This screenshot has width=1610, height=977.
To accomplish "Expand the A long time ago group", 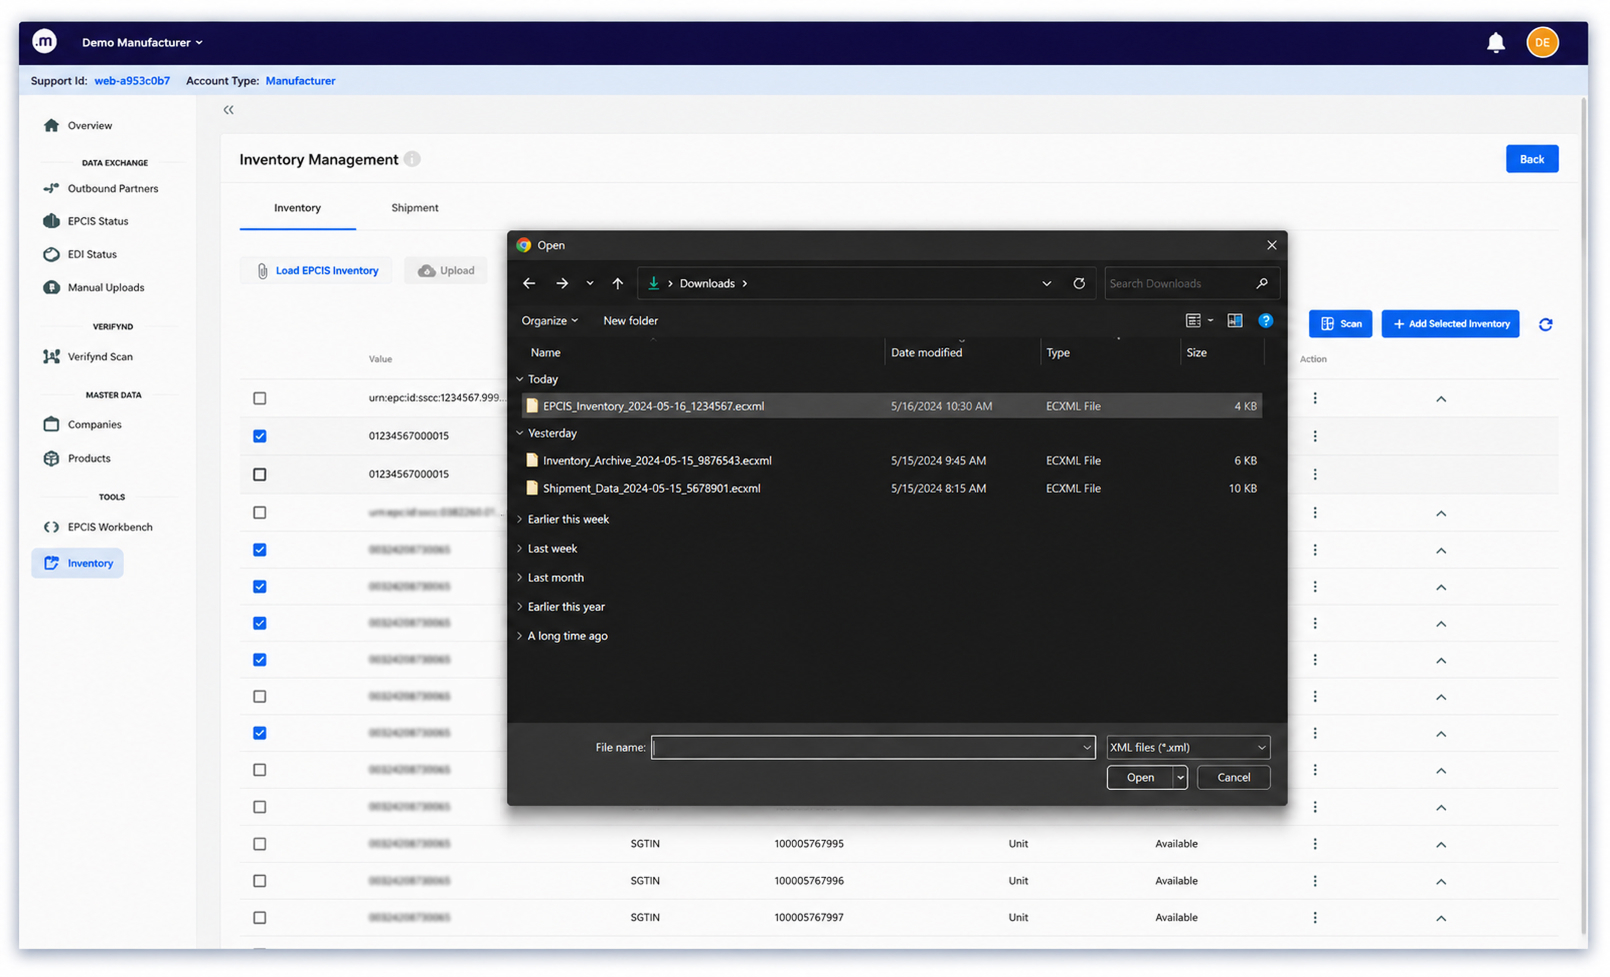I will (x=520, y=635).
